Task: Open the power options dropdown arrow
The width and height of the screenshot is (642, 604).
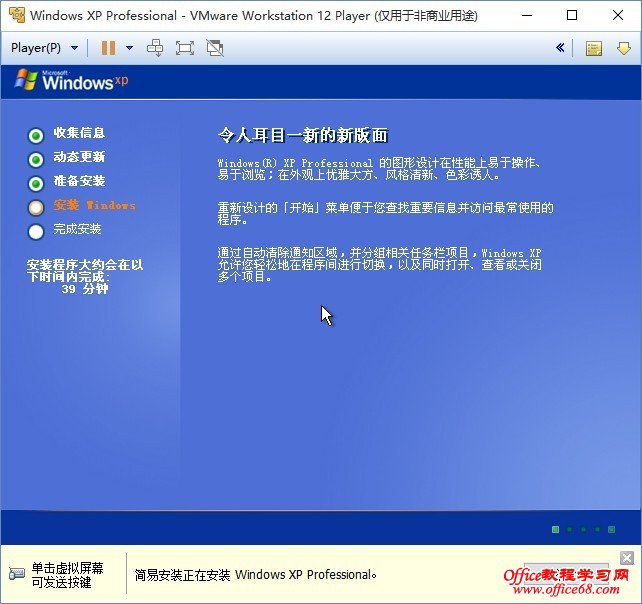Action: [129, 48]
